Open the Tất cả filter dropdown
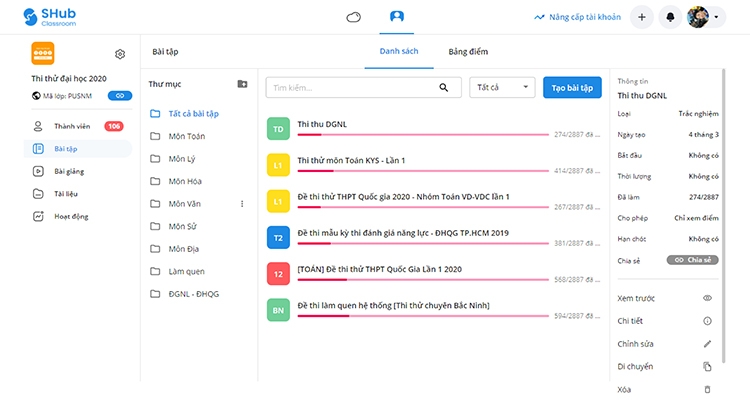Screen dimensions: 750x400 [x=502, y=88]
